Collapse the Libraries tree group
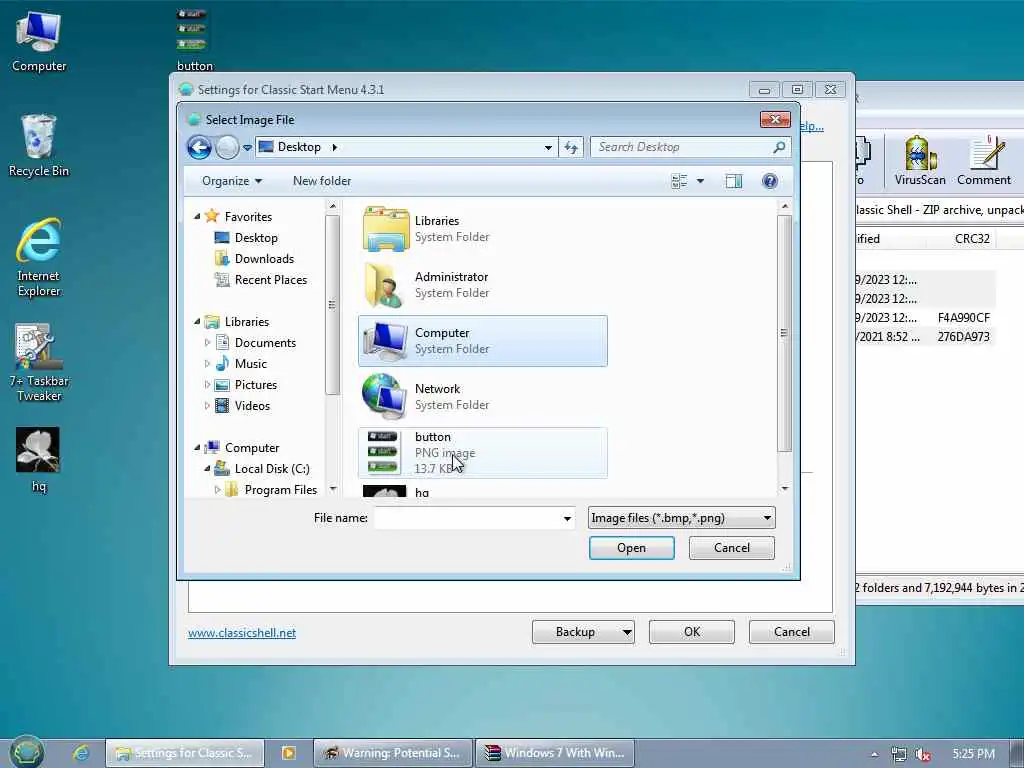The height and width of the screenshot is (768, 1024). tap(197, 321)
